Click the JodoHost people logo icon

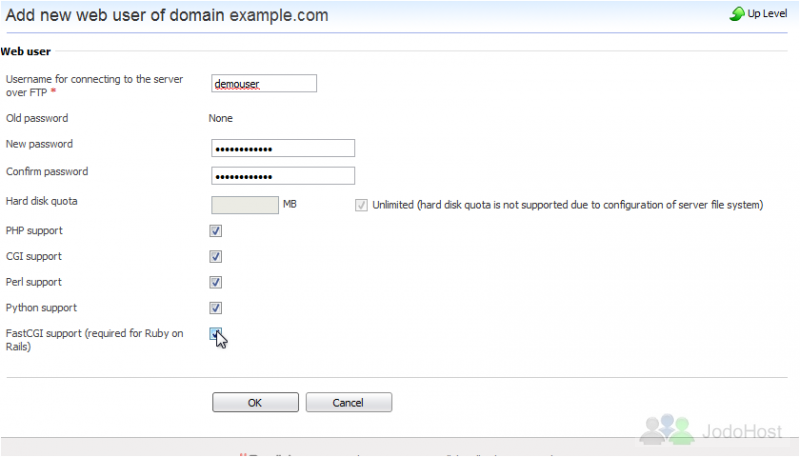pos(667,429)
